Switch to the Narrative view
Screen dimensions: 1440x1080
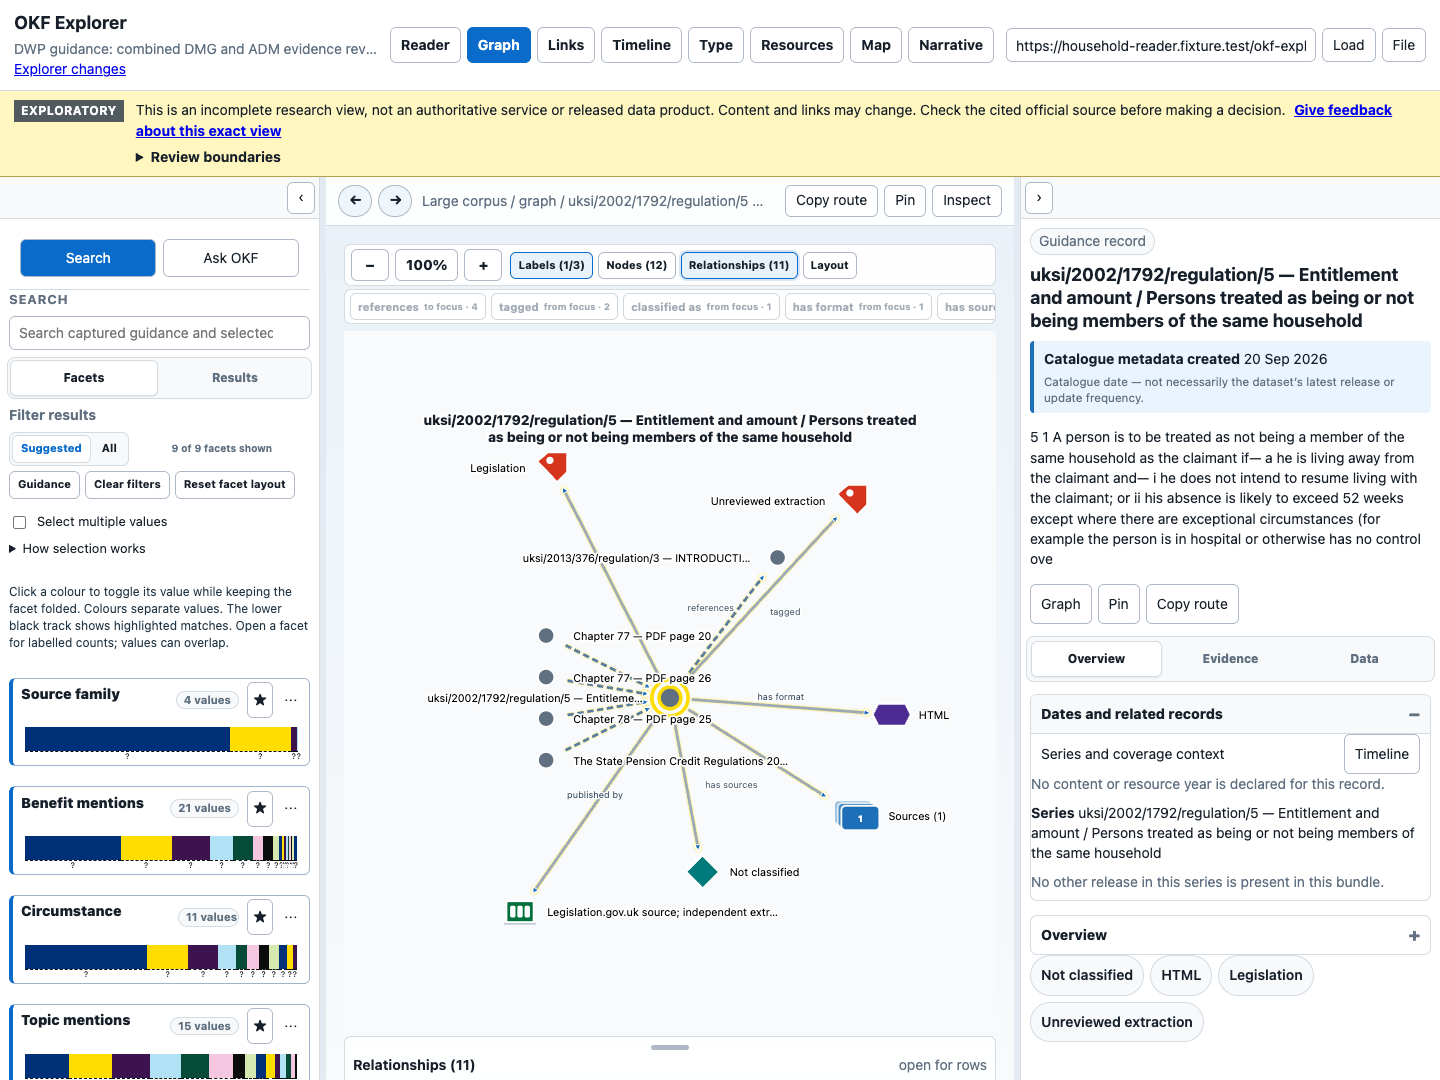click(950, 45)
